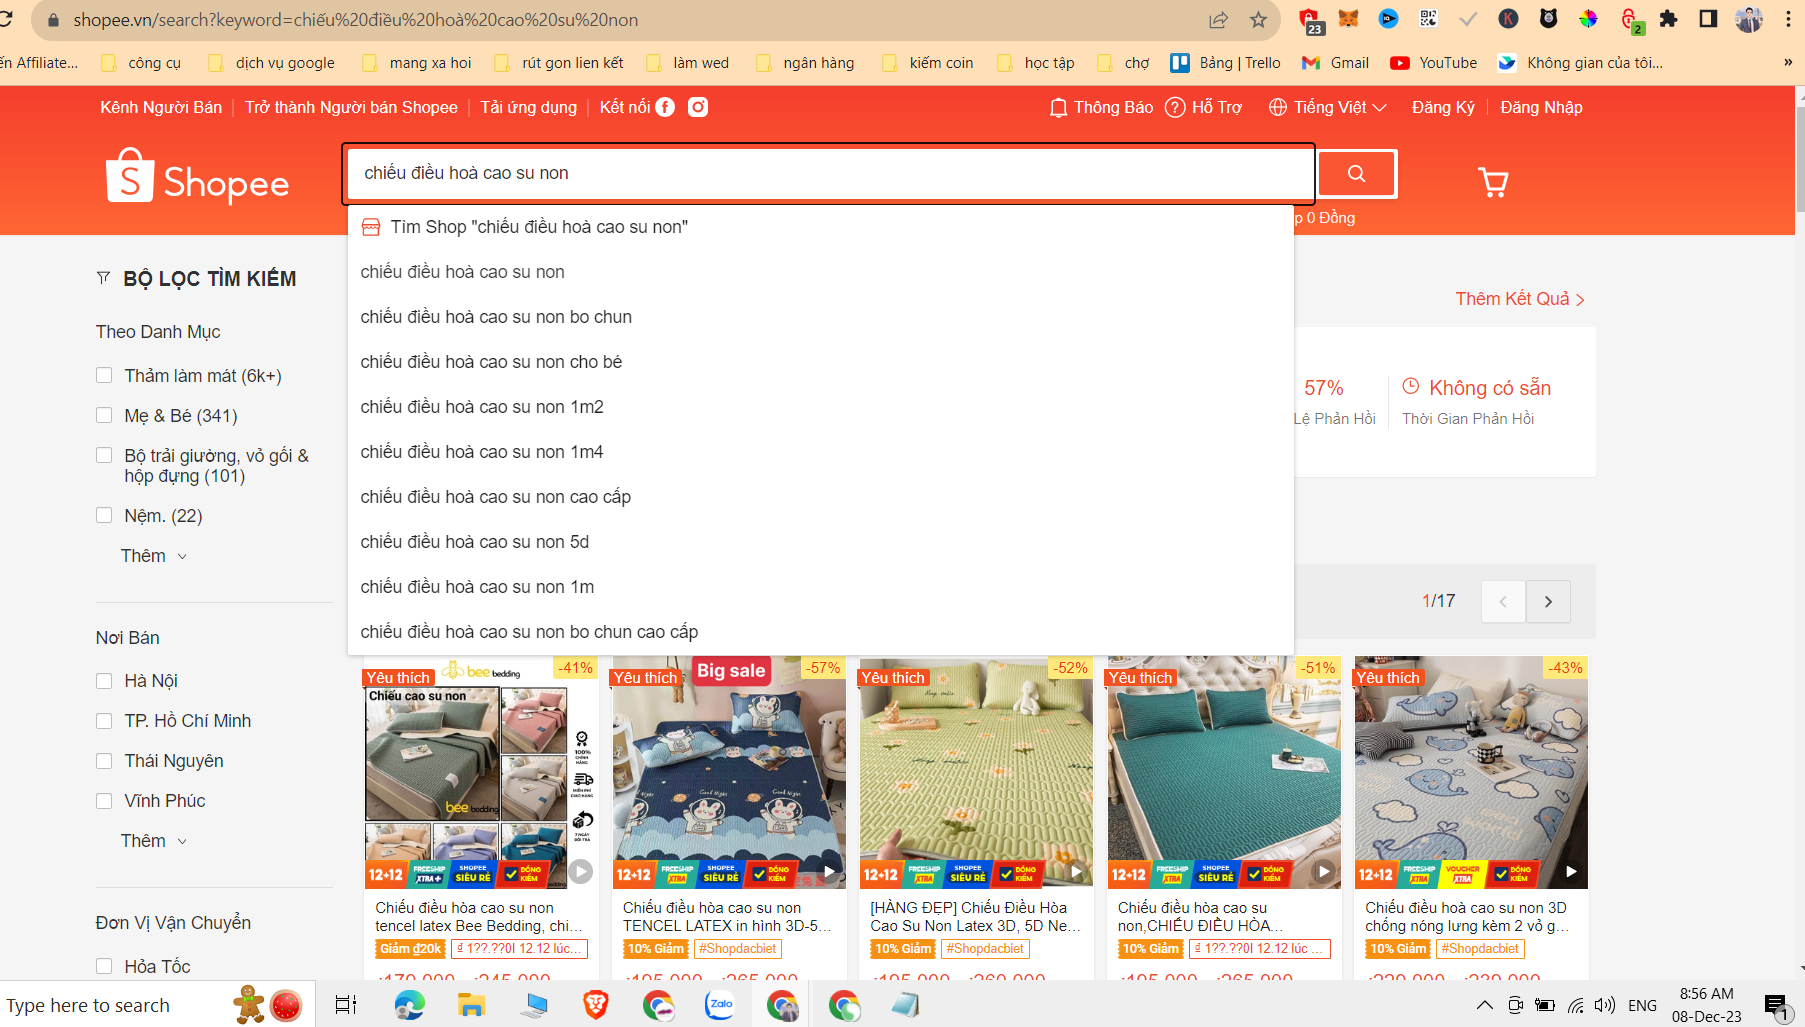The image size is (1805, 1027).
Task: Click the Đăng Nhập link
Action: (x=1540, y=107)
